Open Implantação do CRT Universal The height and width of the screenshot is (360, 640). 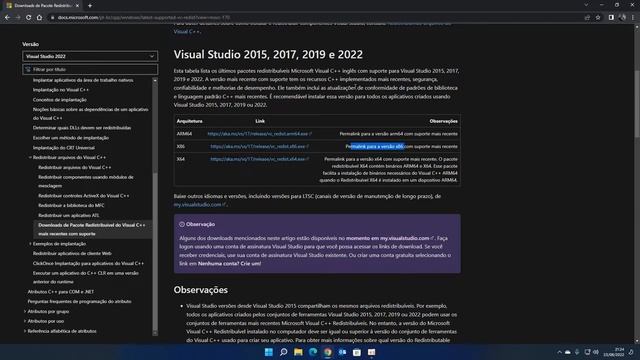(x=64, y=147)
